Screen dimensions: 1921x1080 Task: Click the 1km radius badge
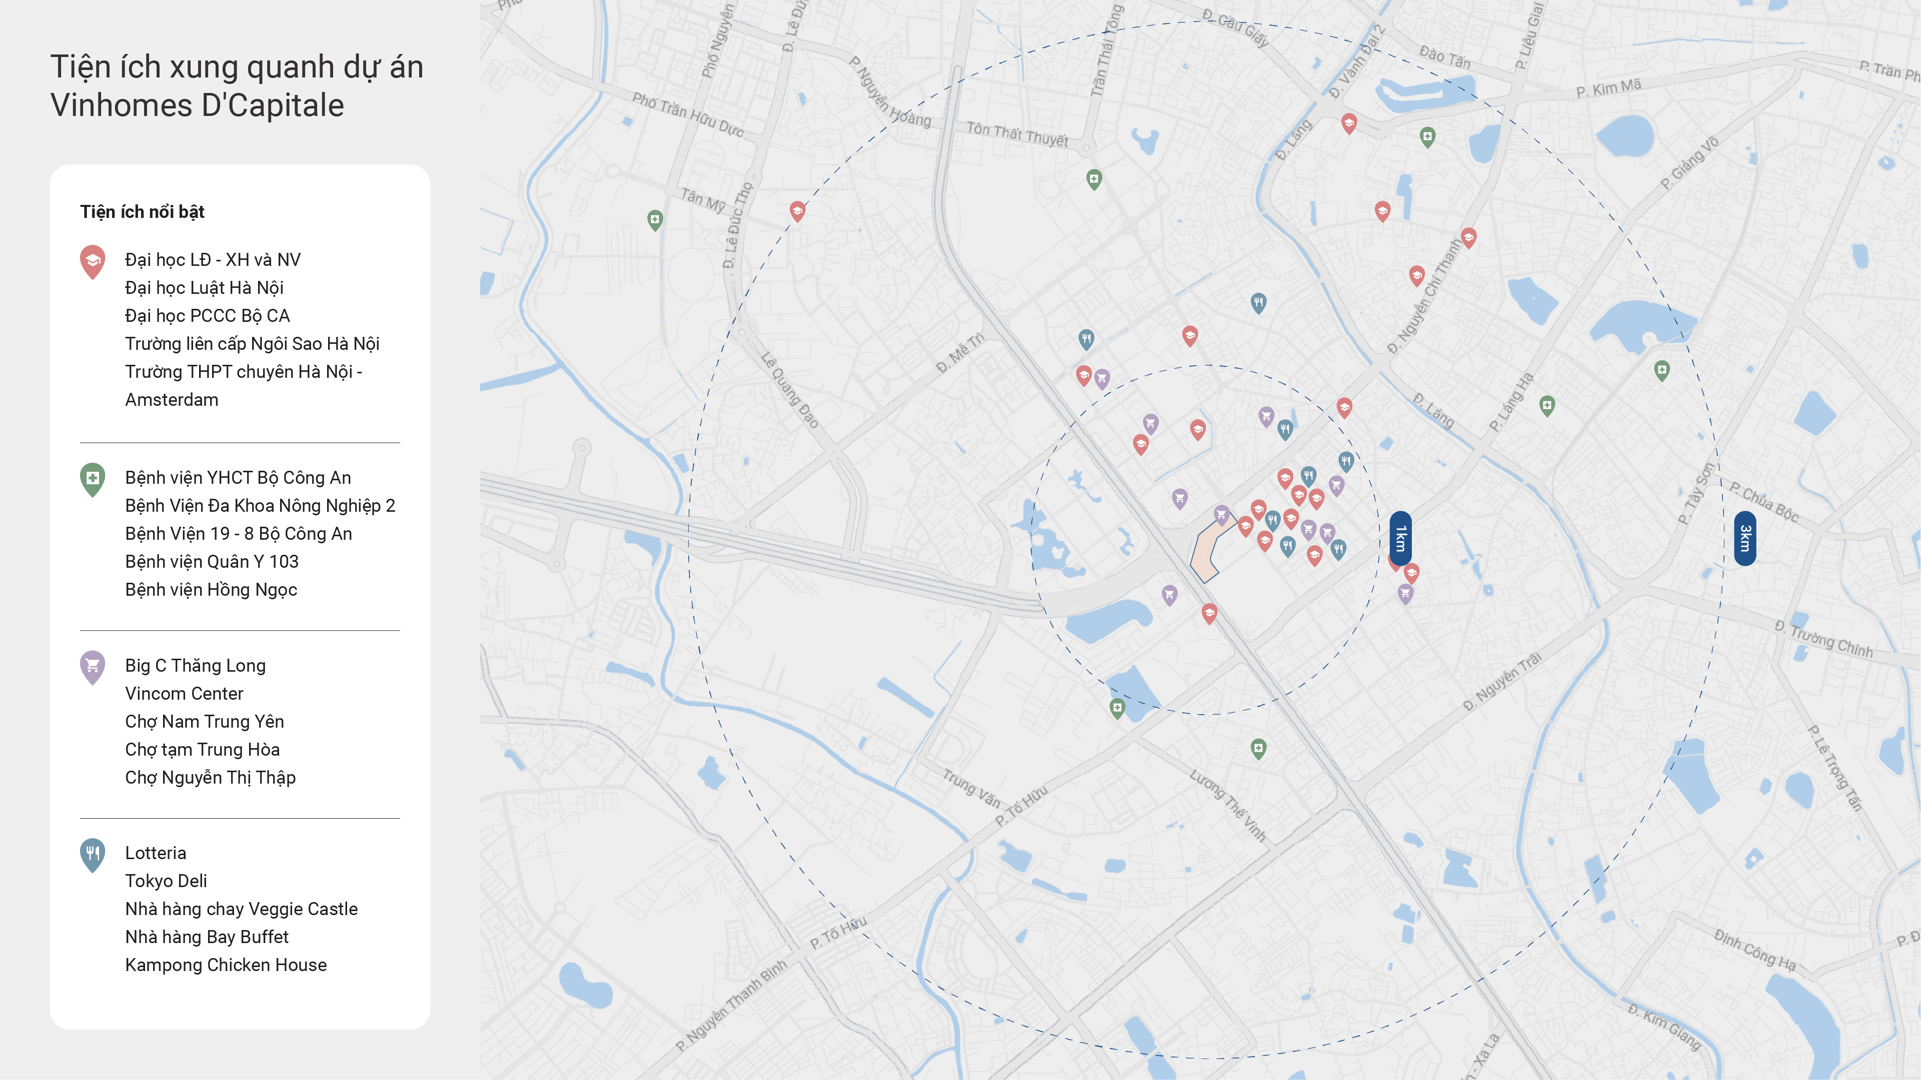click(1401, 539)
